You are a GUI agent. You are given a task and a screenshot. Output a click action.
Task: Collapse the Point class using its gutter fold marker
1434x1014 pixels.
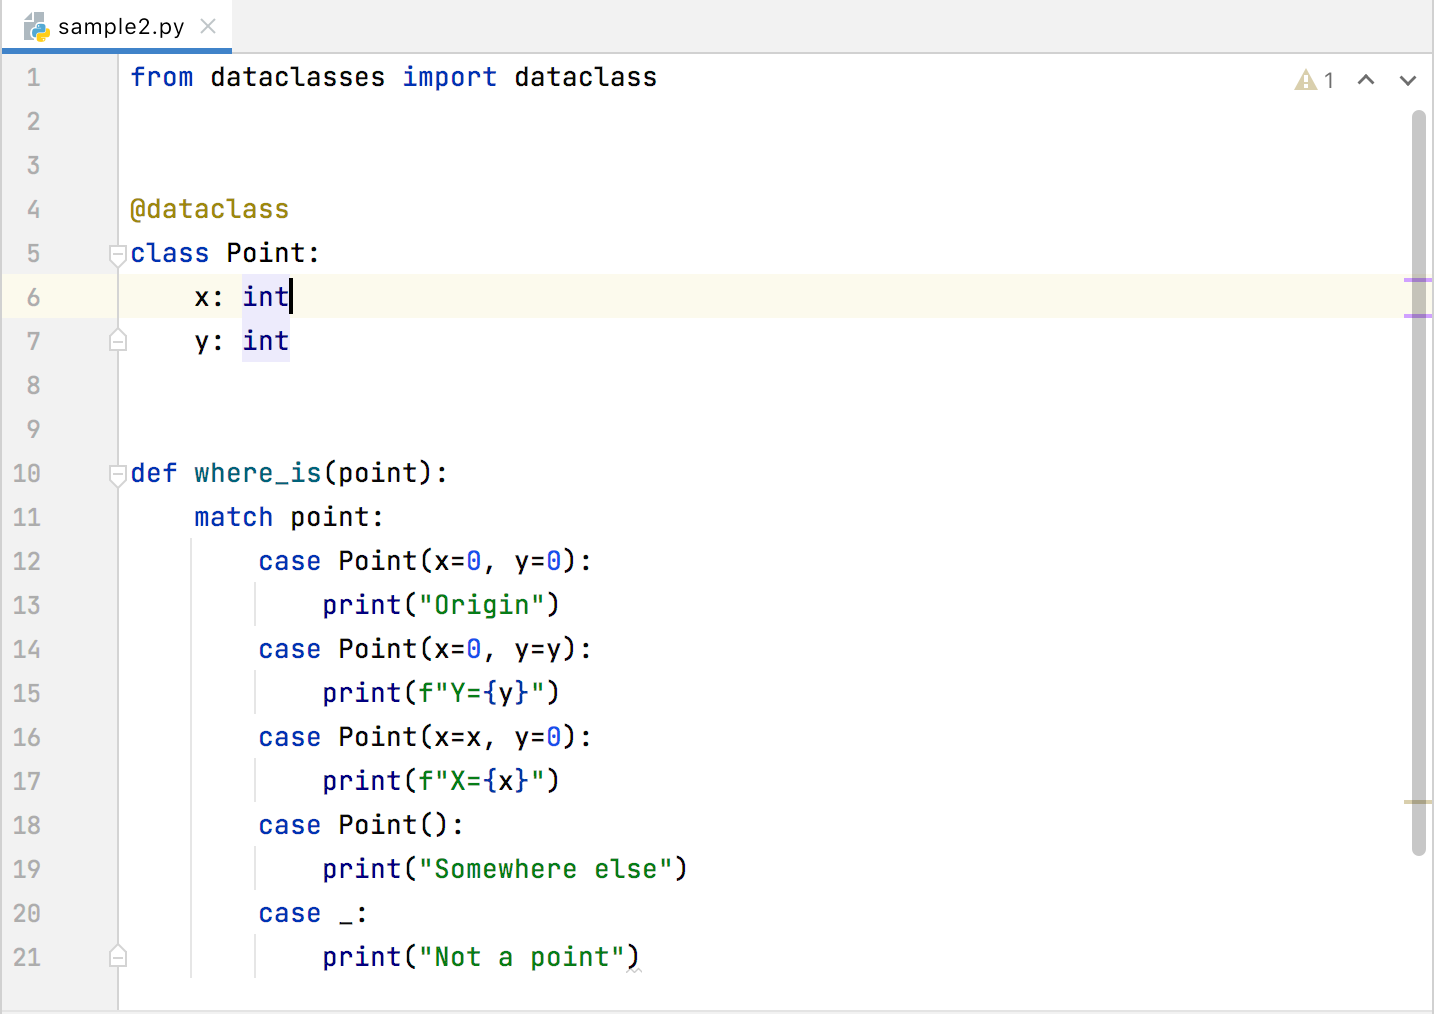coord(117,253)
